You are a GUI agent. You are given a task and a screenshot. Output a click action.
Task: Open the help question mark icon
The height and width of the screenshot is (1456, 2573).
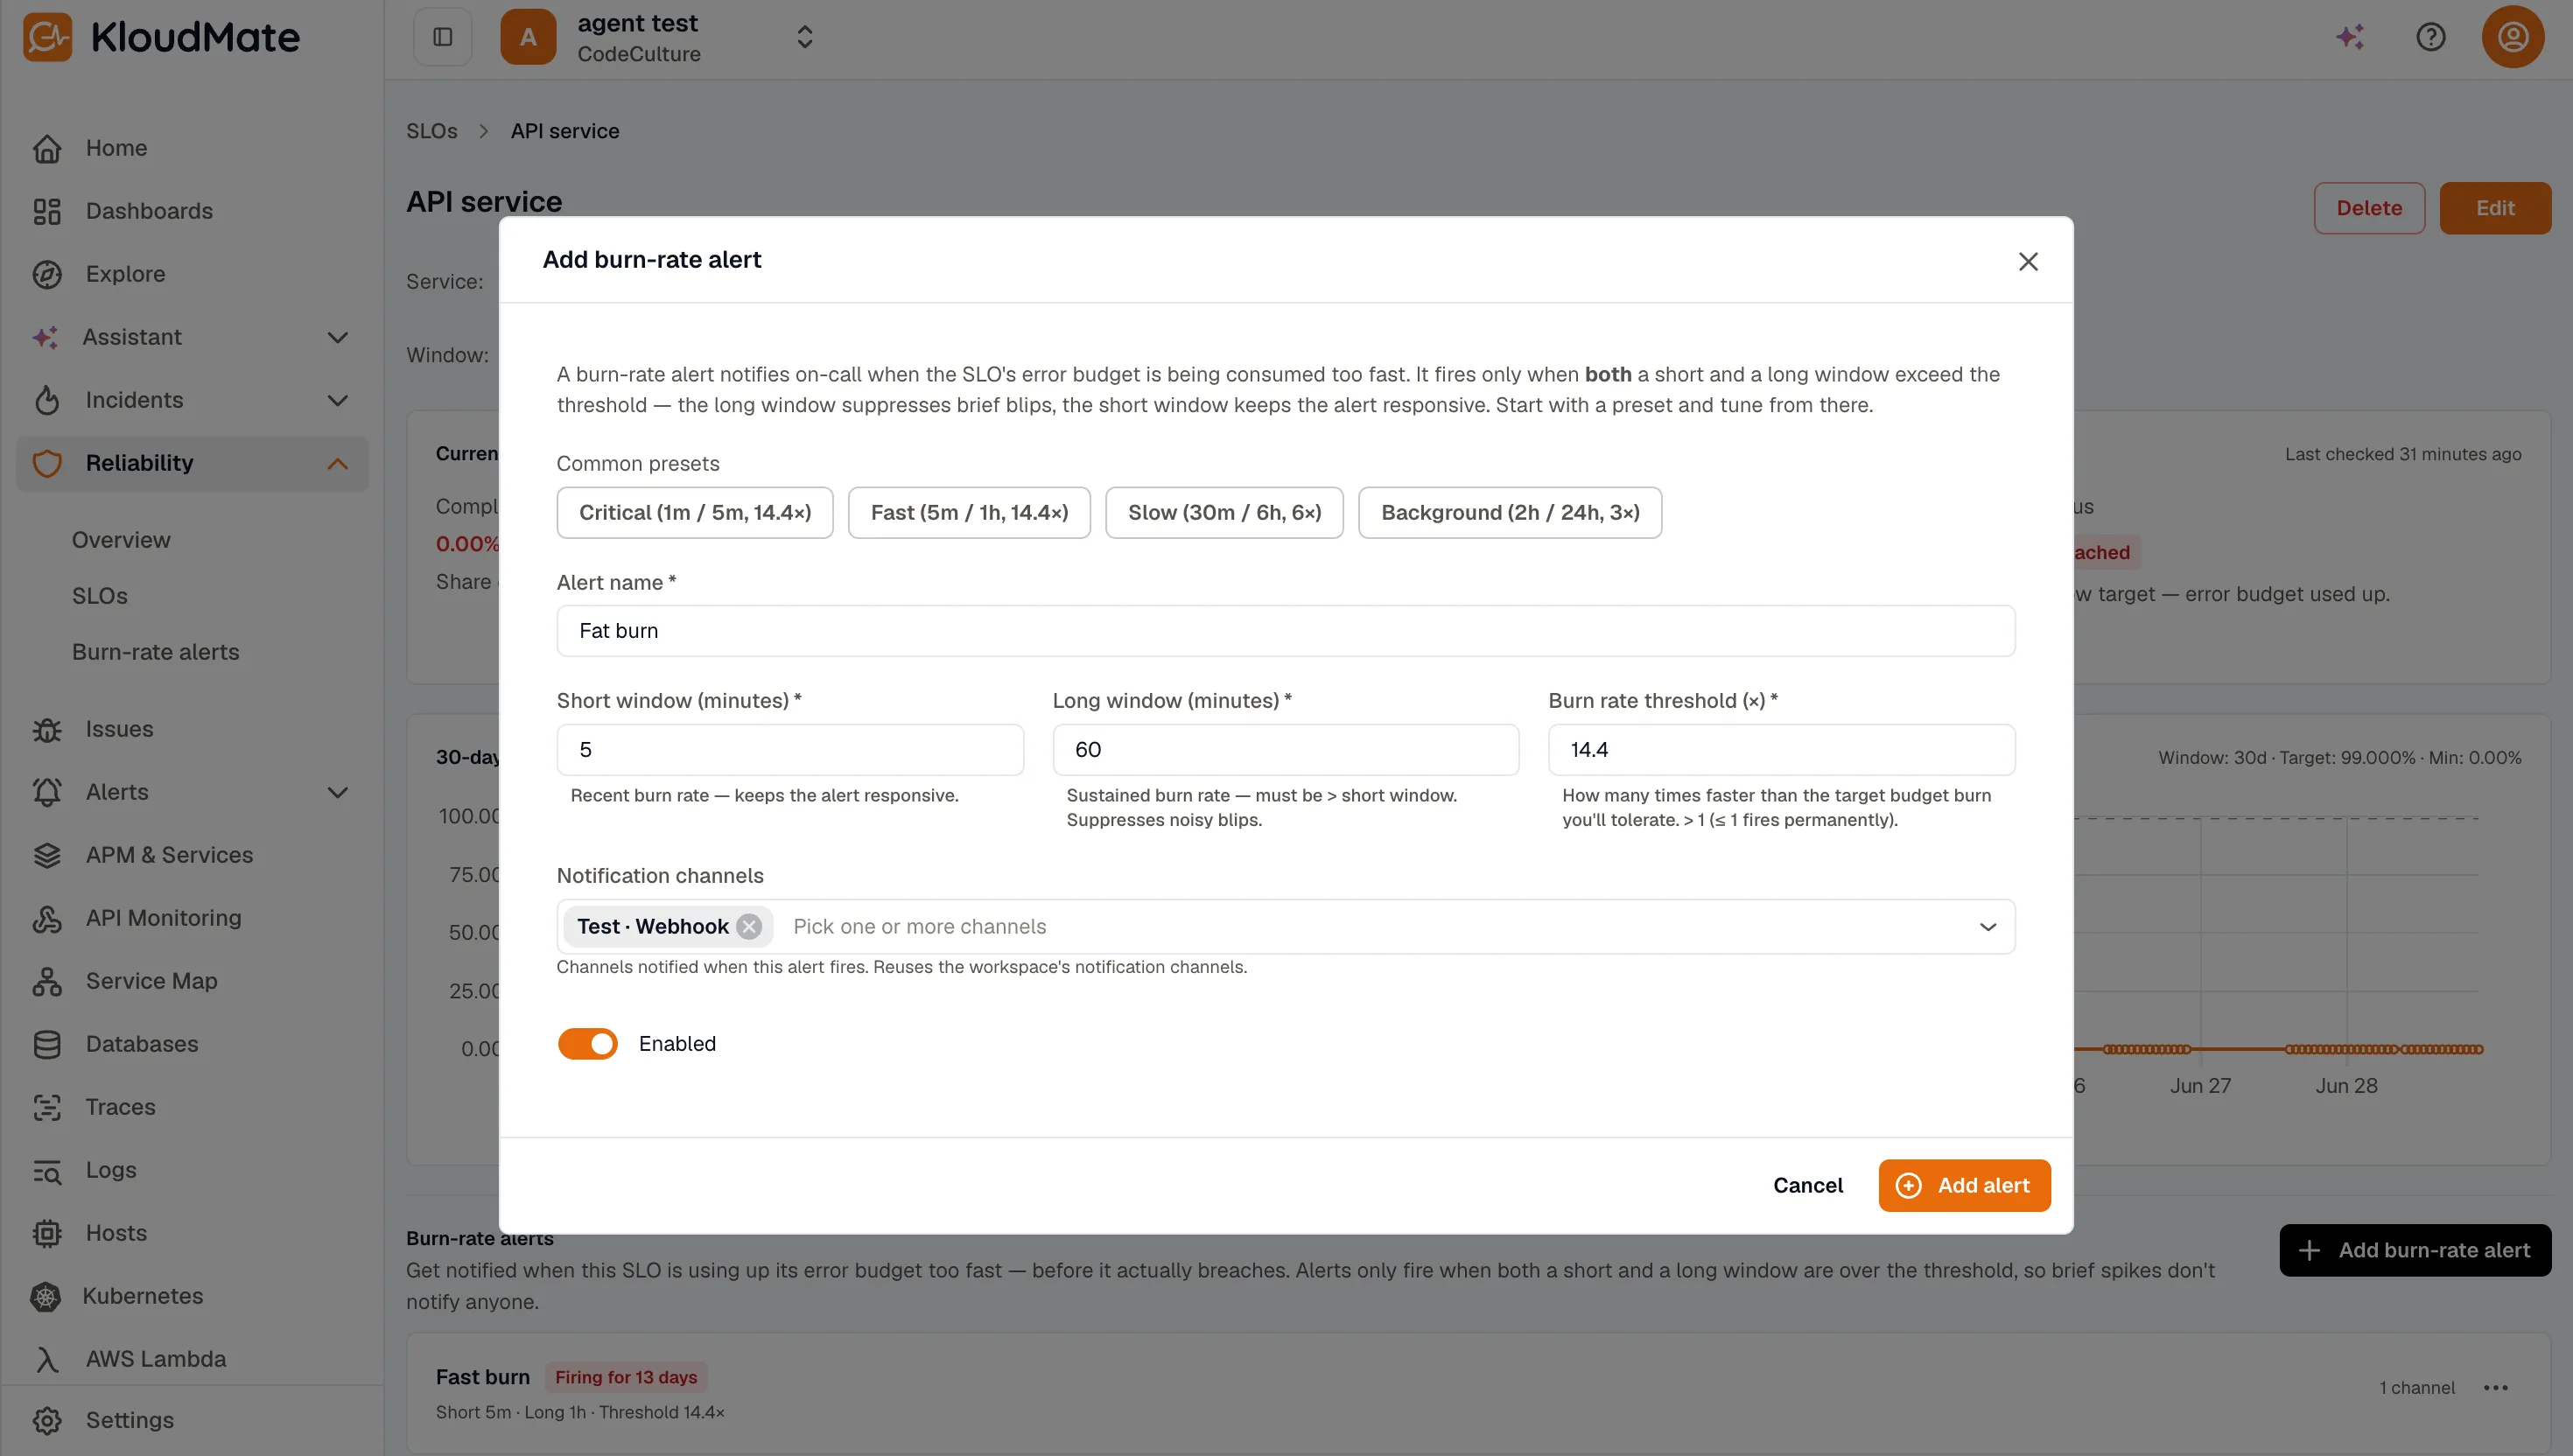pyautogui.click(x=2431, y=37)
